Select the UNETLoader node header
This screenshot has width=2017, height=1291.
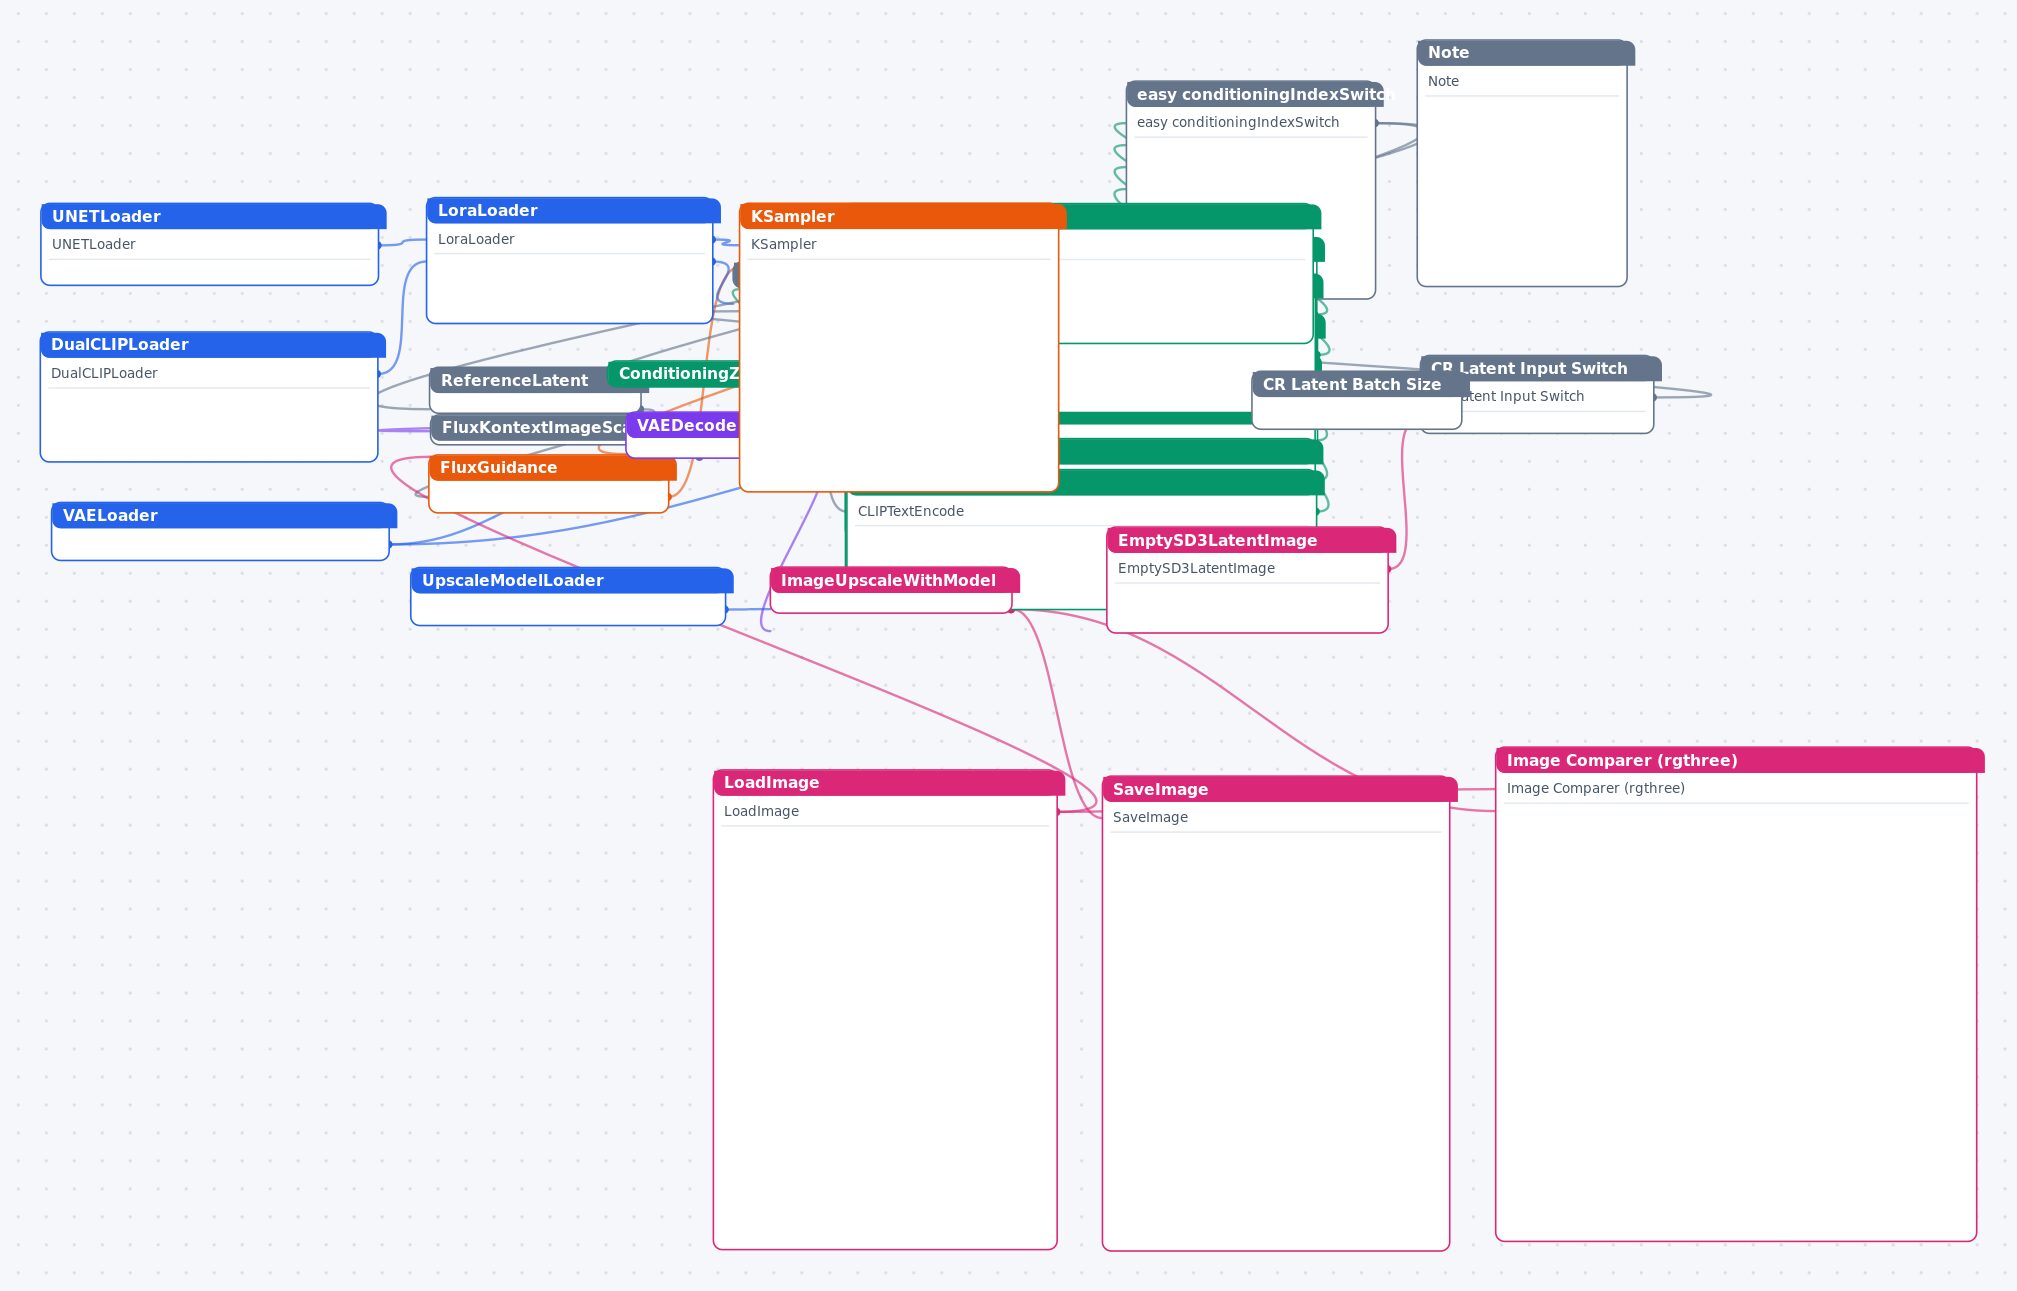[x=213, y=216]
